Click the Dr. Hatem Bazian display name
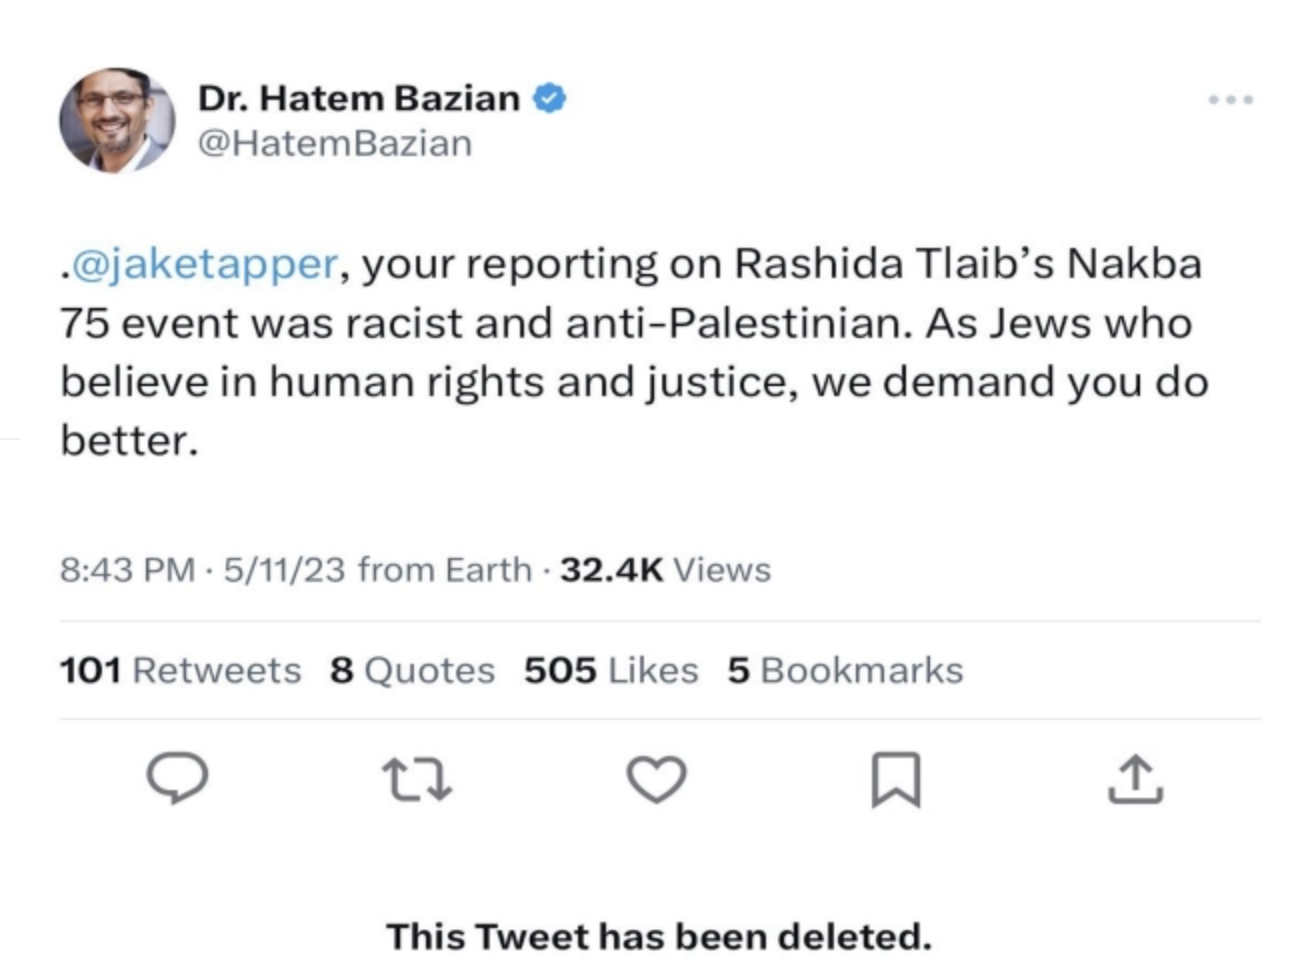The image size is (1304, 980). coord(359,98)
